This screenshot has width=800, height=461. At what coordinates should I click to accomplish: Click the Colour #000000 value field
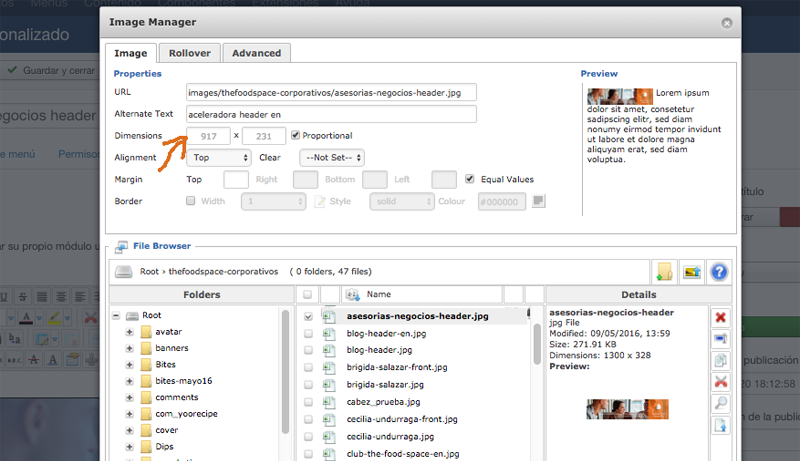tap(502, 202)
